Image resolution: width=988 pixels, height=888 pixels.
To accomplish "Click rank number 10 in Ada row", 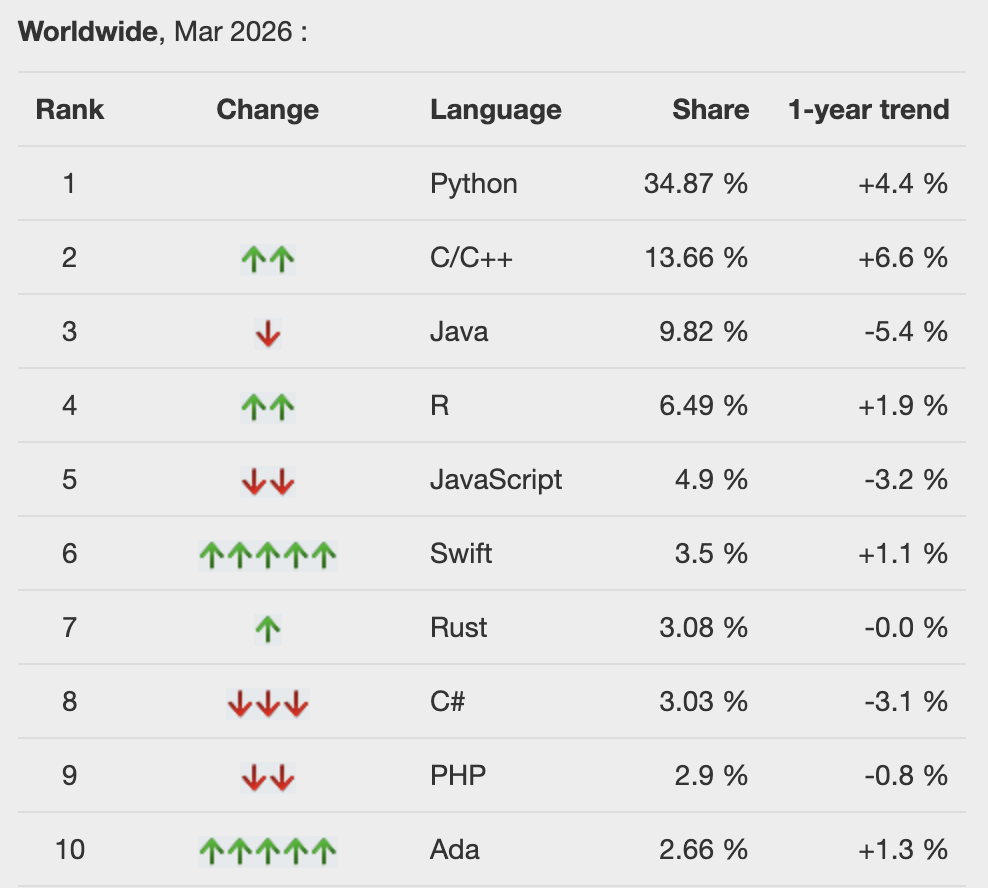I will point(69,850).
